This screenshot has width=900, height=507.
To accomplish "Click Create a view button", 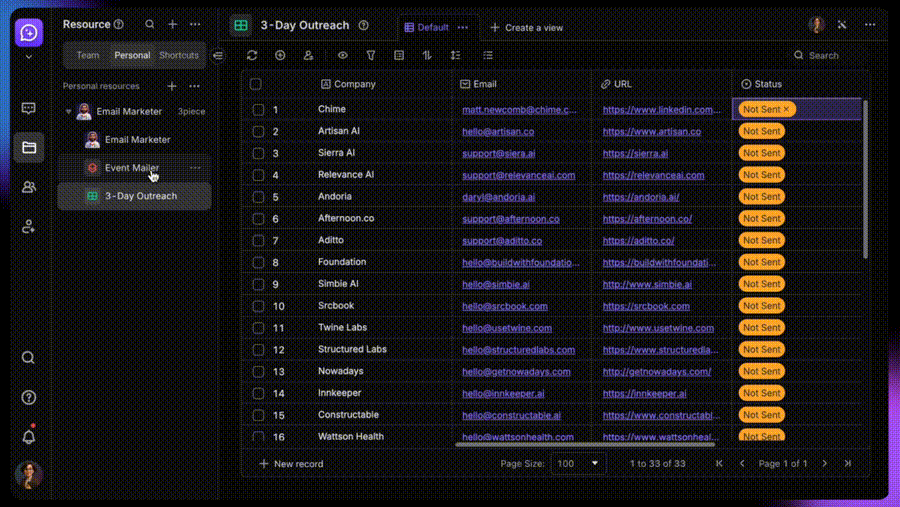I will [x=527, y=28].
